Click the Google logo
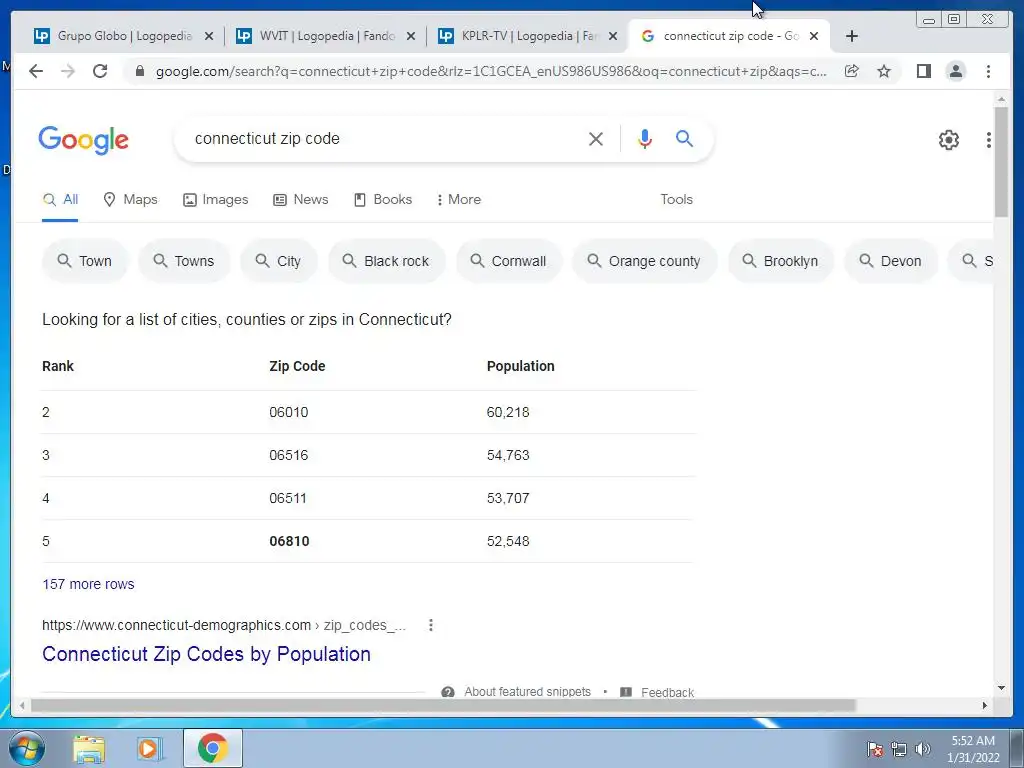1024x768 pixels. (84, 140)
